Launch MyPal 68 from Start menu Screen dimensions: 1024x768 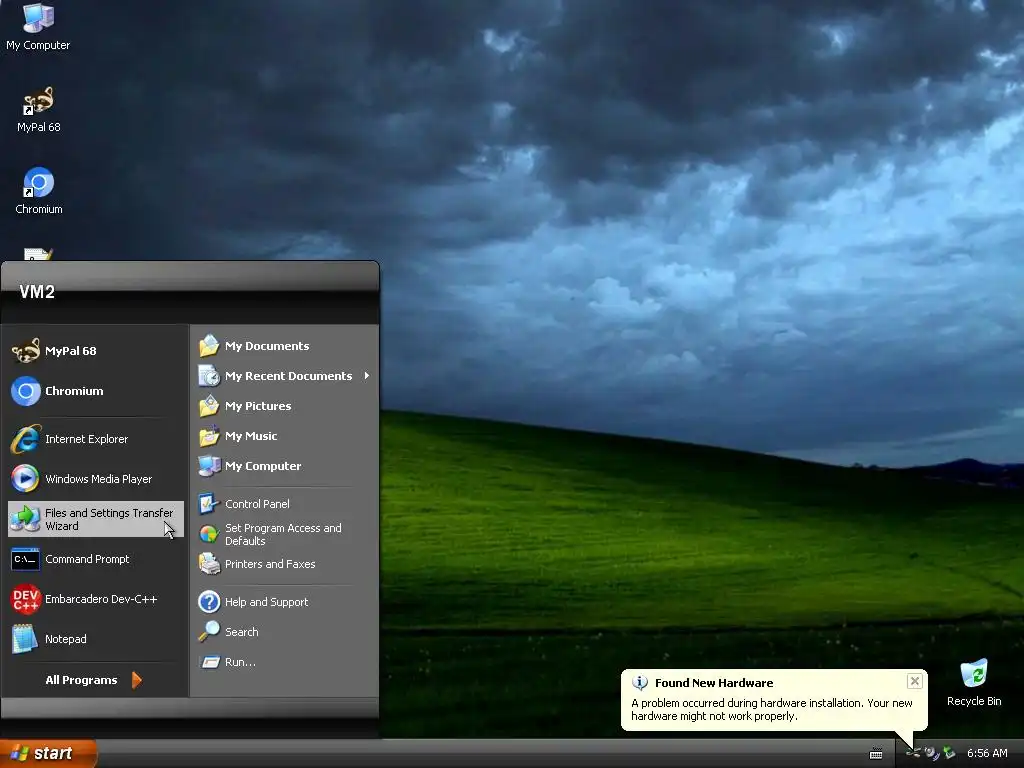click(96, 351)
